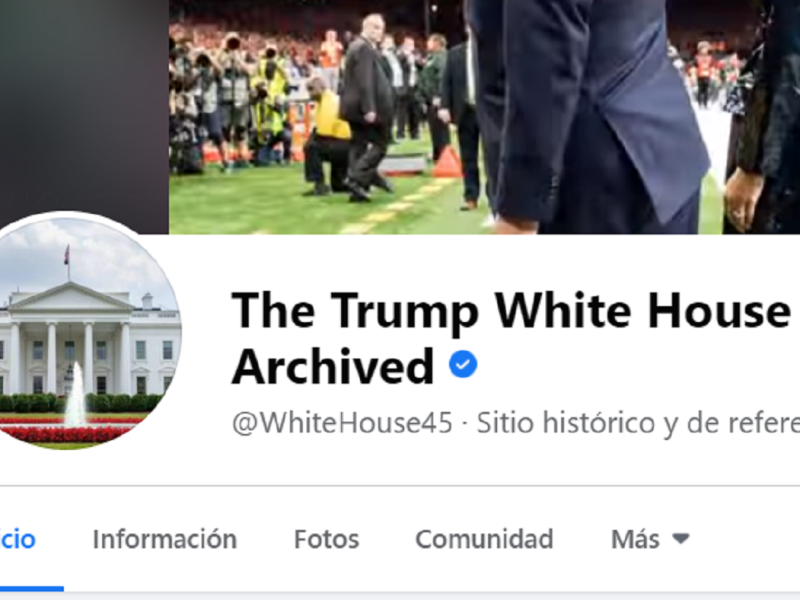Click the caret arrow beside Más
This screenshot has width=800, height=600.
pos(681,538)
